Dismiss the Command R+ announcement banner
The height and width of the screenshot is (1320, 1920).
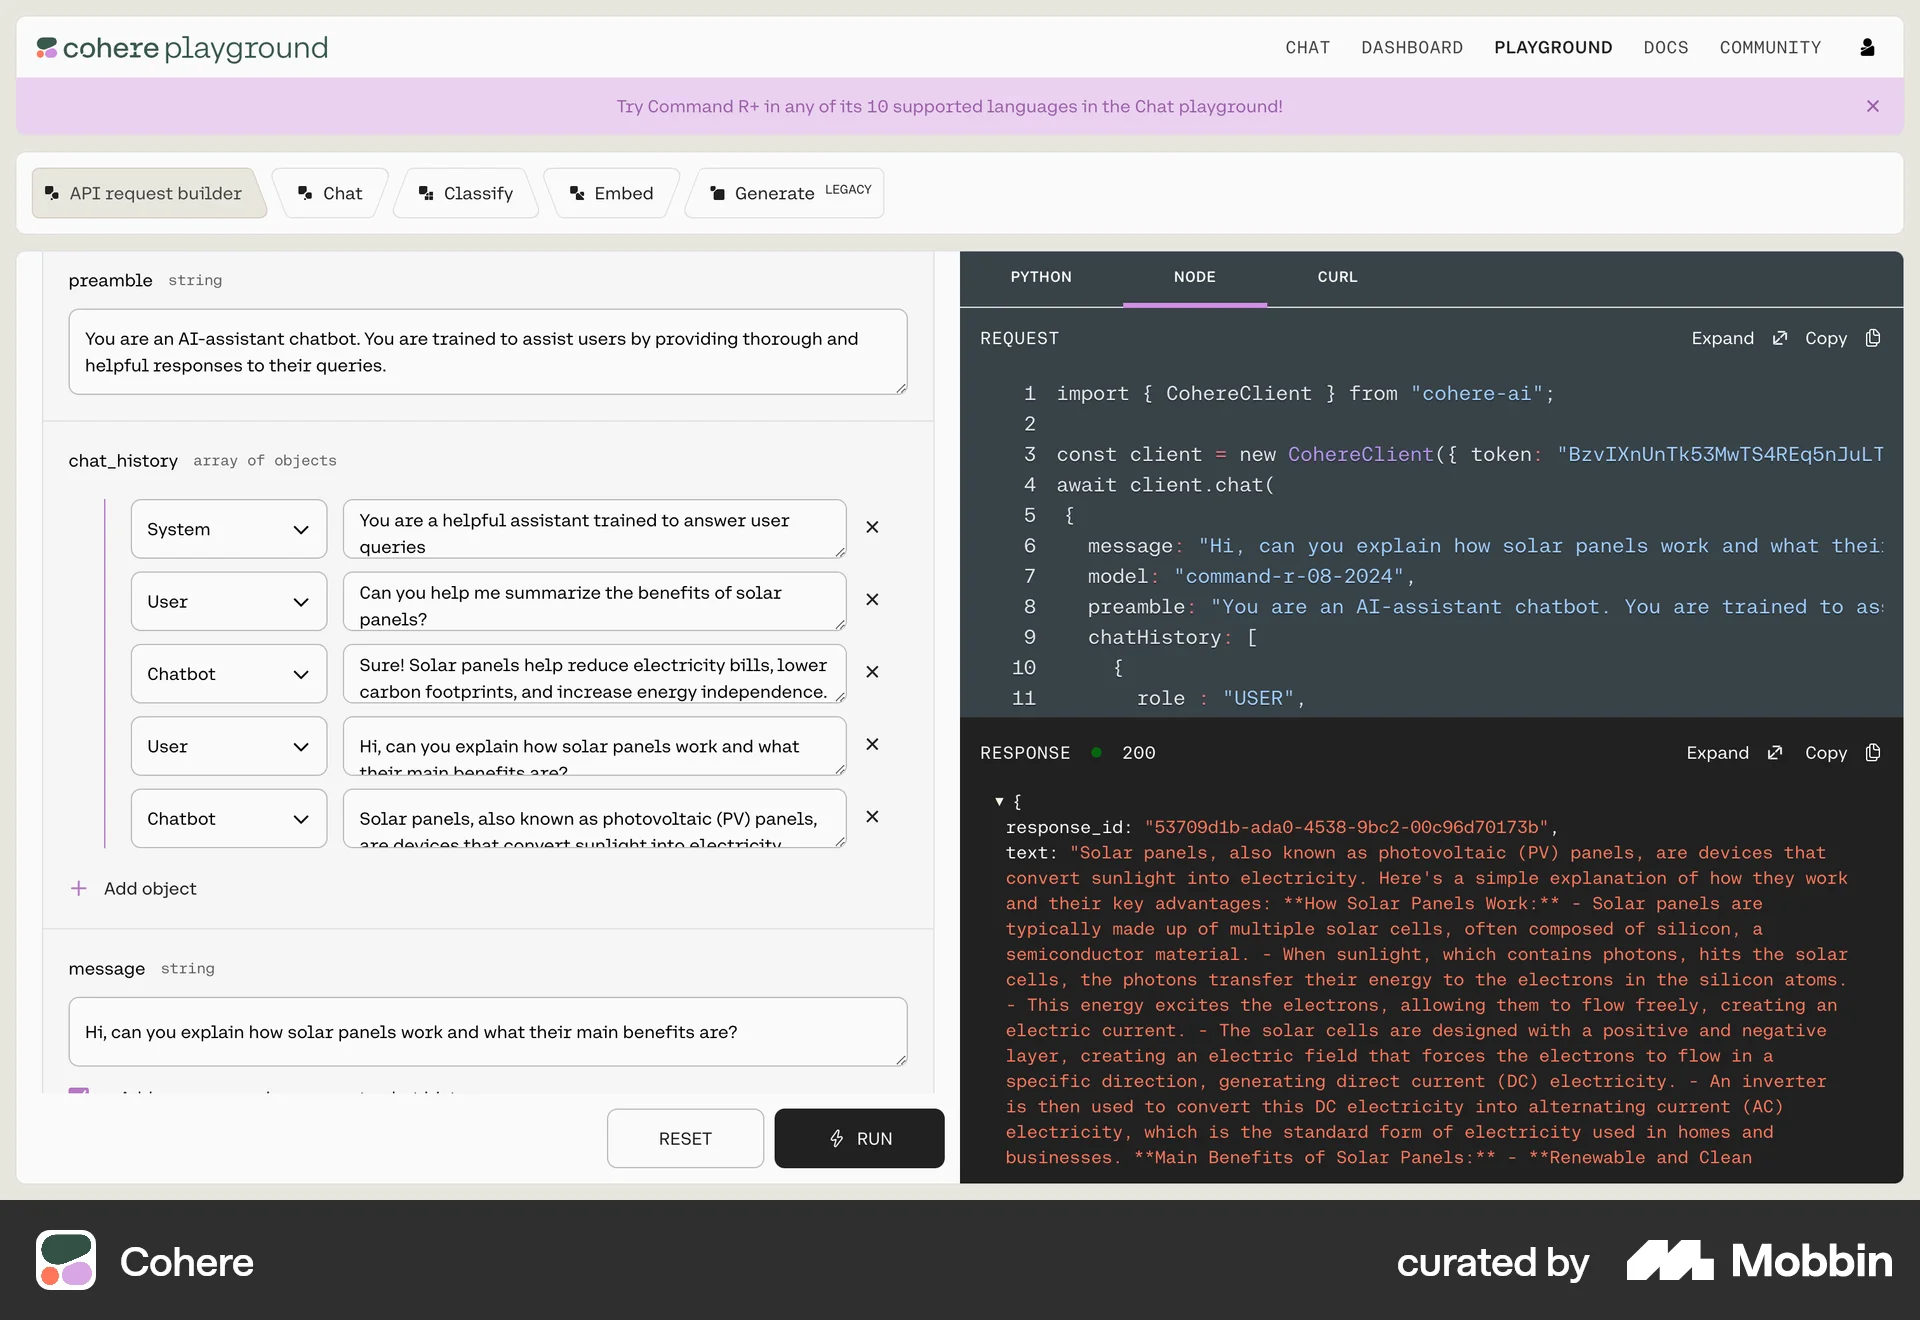click(1873, 106)
